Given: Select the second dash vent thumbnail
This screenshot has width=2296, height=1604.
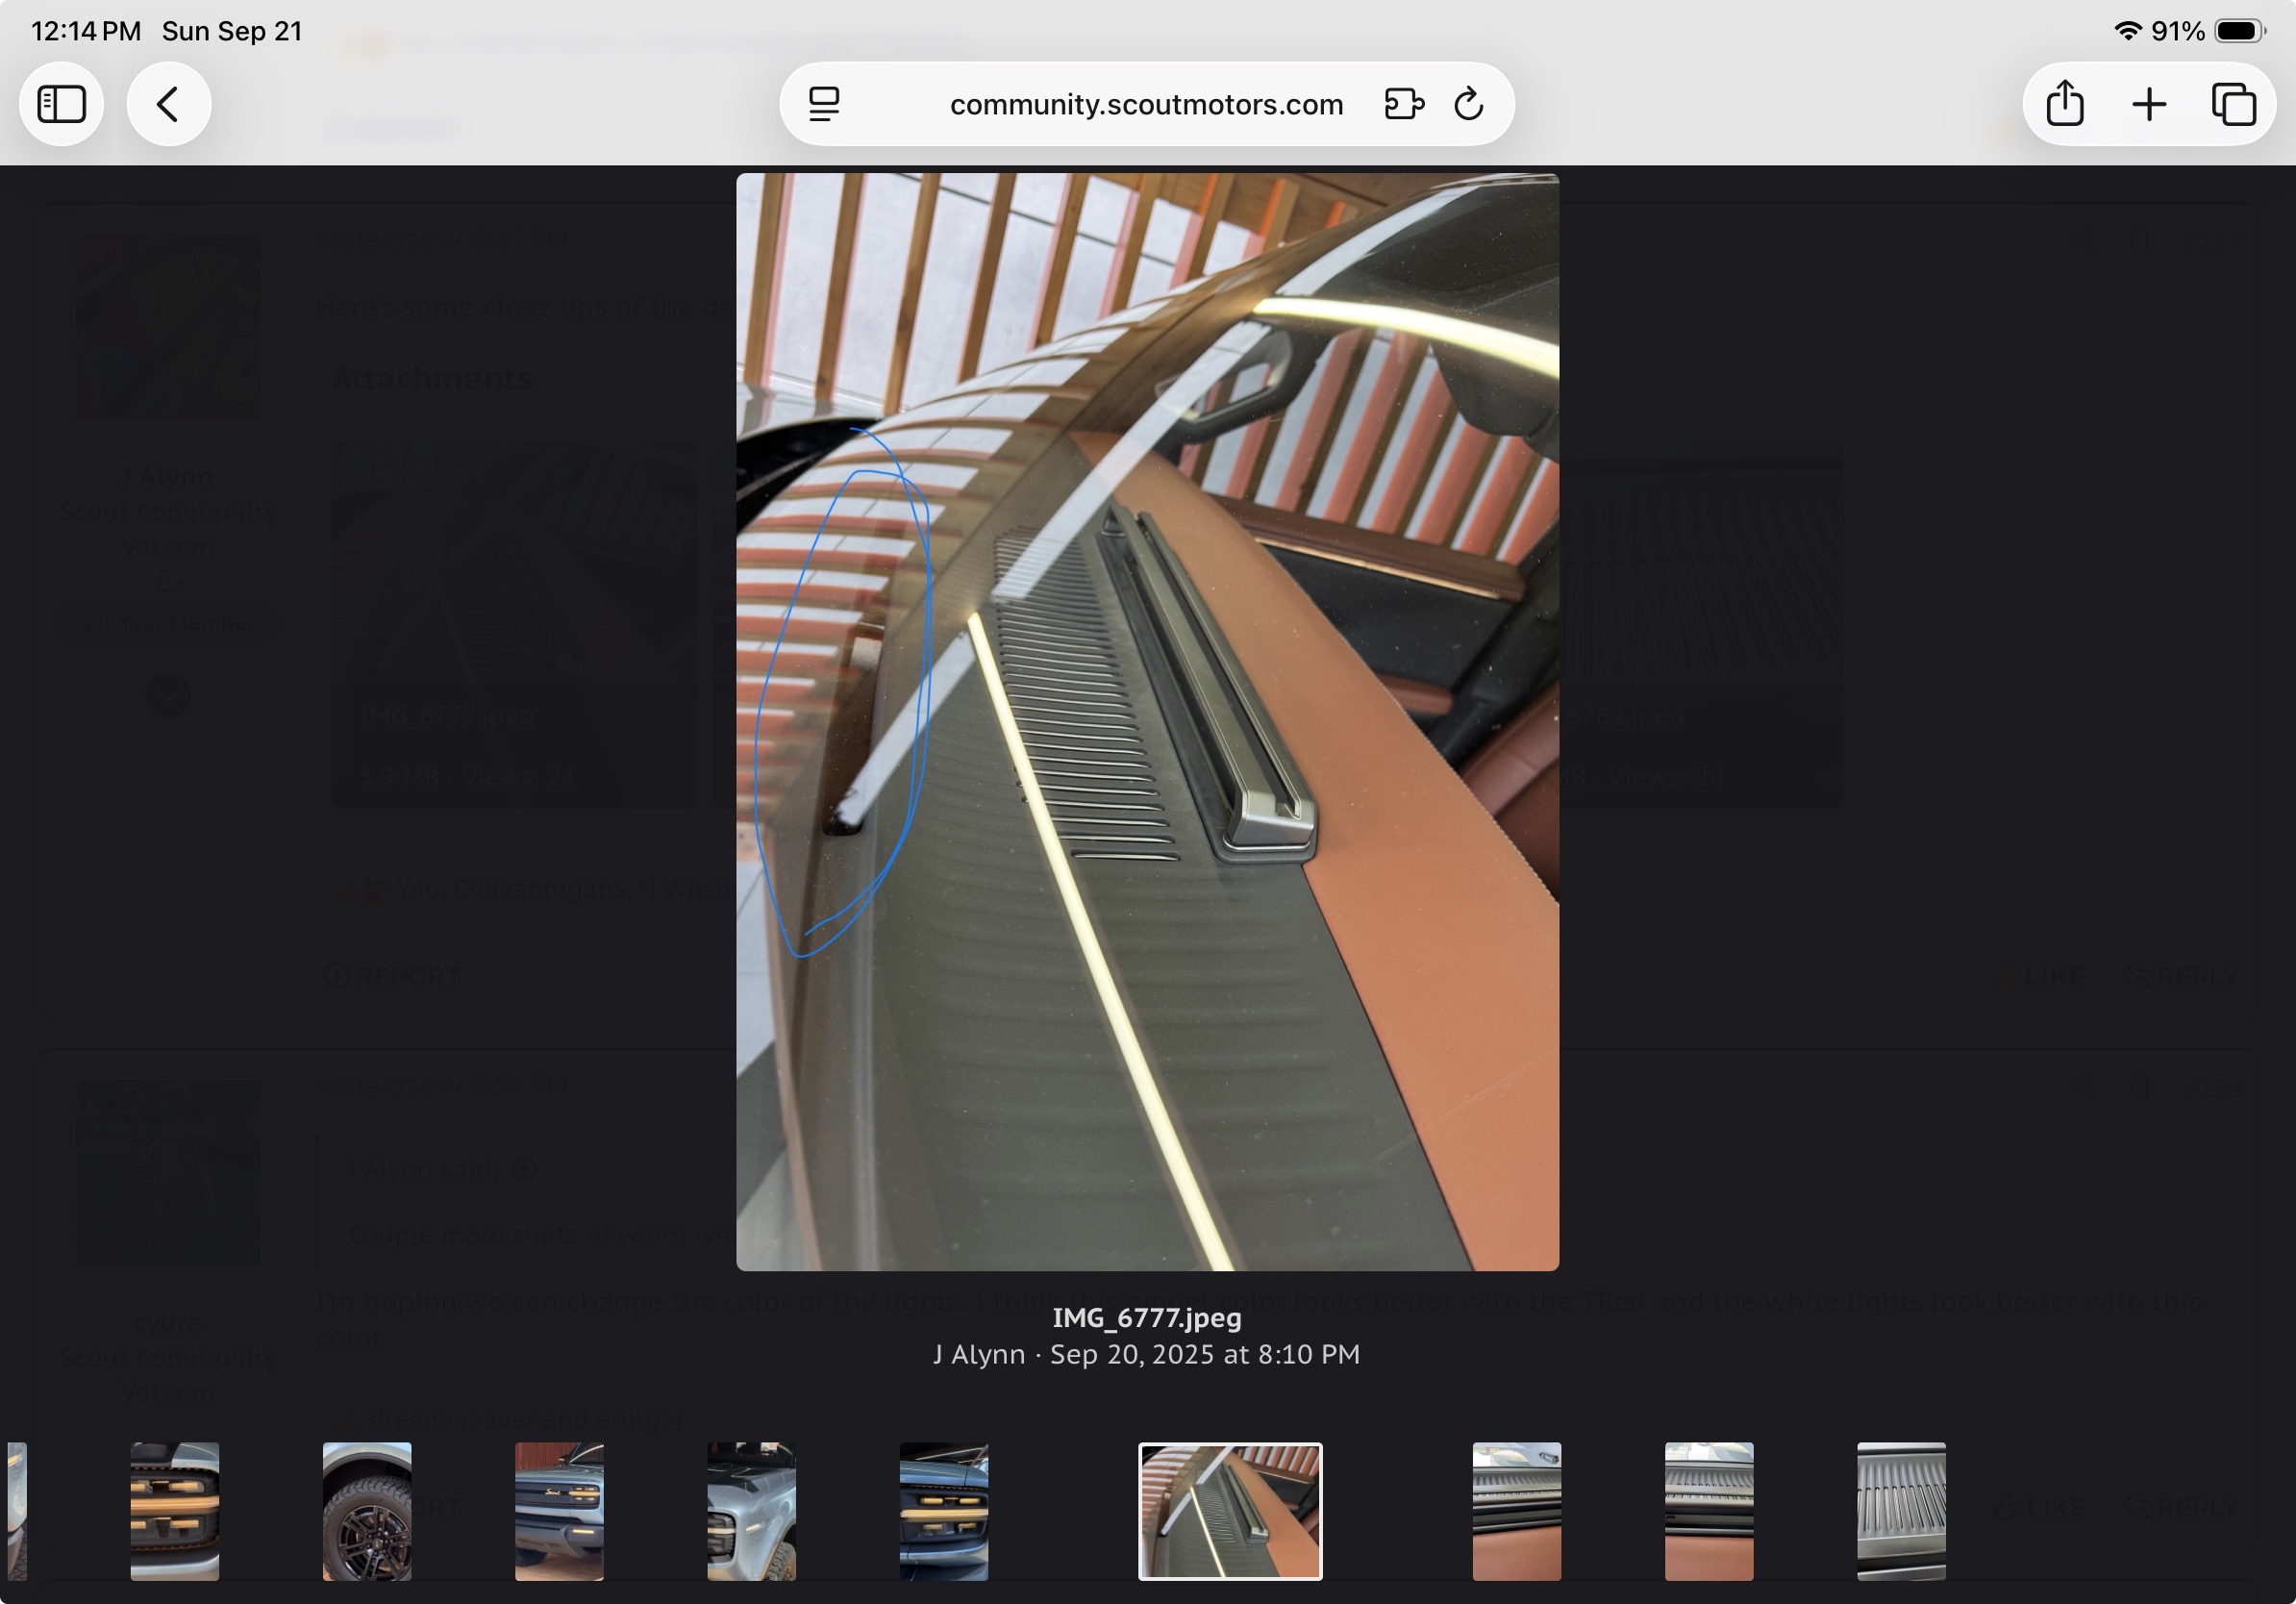Looking at the screenshot, I should tap(1708, 1510).
